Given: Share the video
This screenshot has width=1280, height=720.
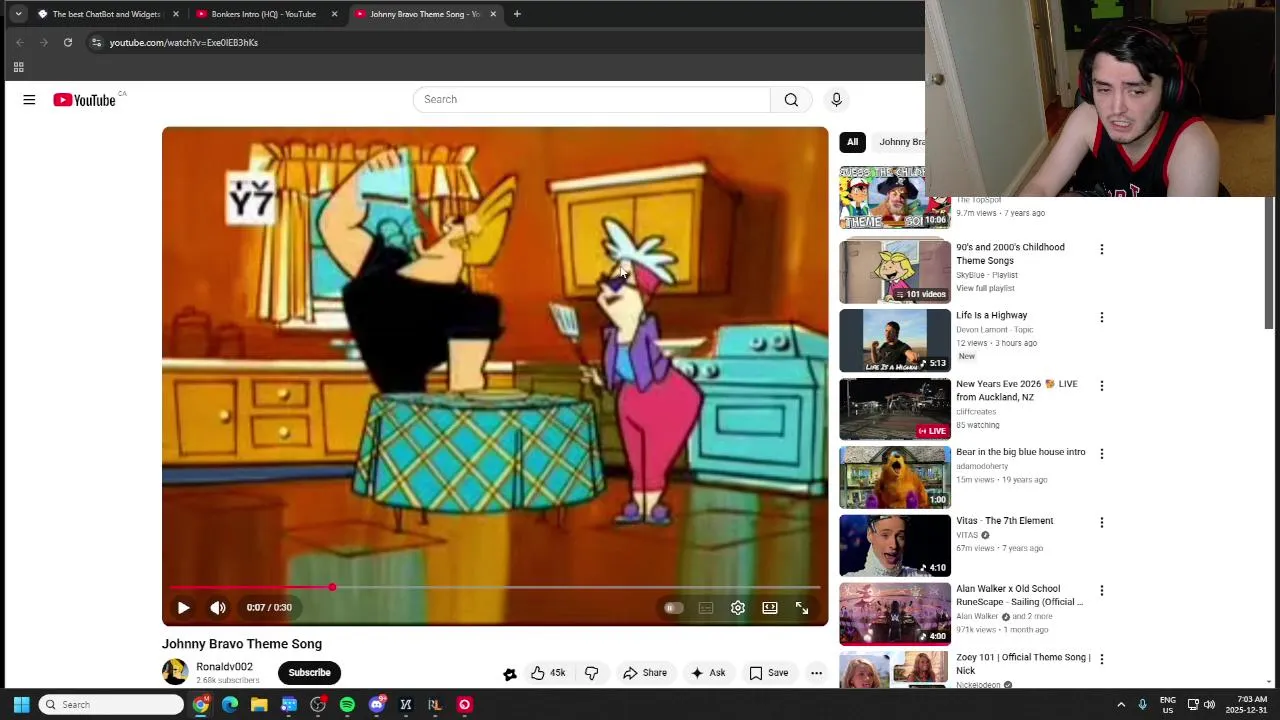Looking at the screenshot, I should [645, 673].
